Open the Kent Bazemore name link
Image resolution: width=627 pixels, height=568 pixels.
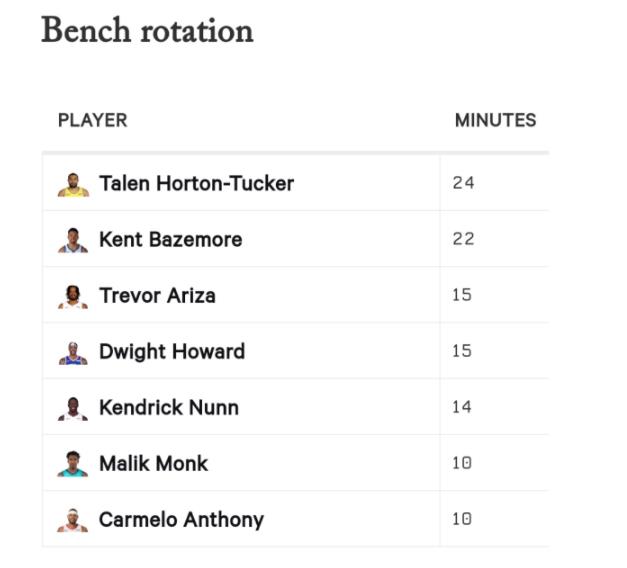(x=170, y=240)
